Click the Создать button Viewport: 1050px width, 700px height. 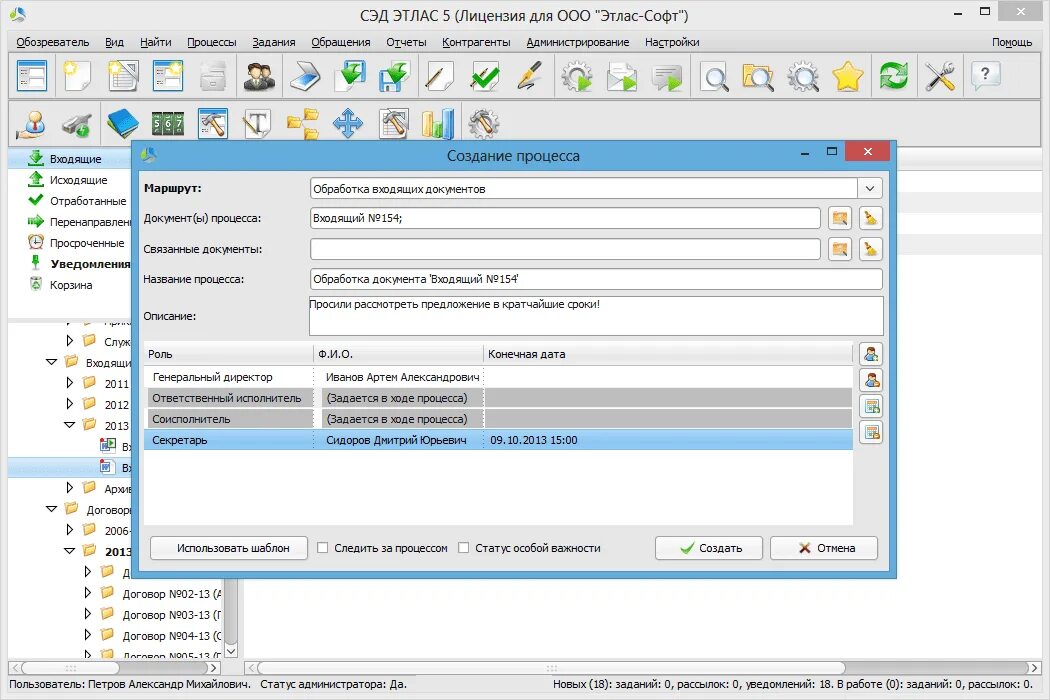(708, 548)
